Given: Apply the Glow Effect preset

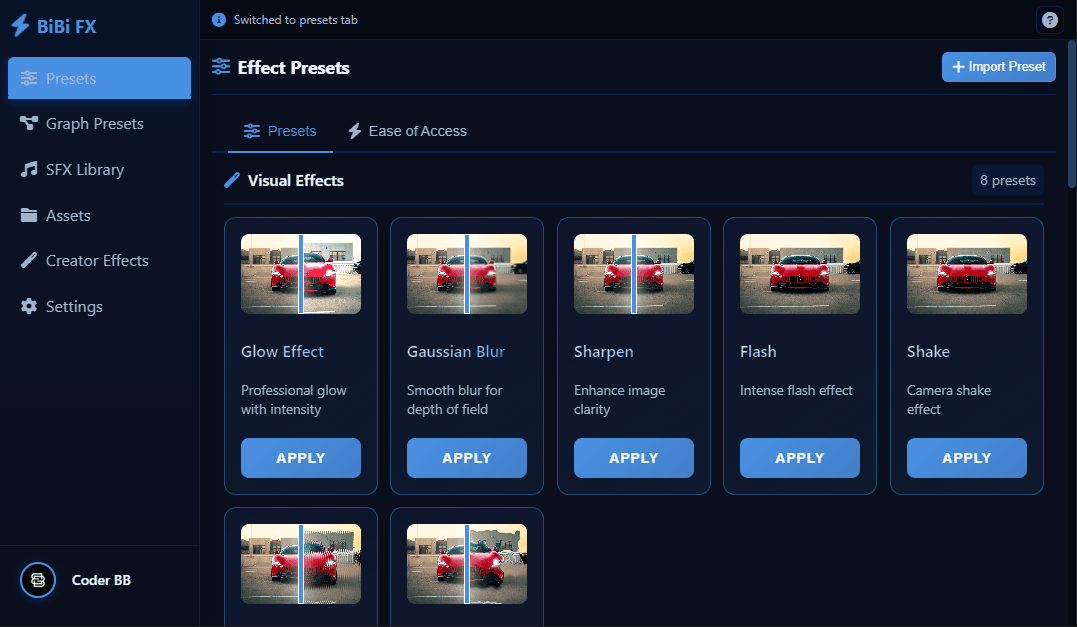Looking at the screenshot, I should [300, 457].
